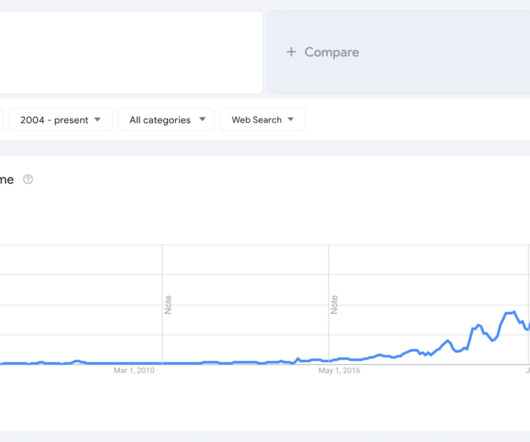
Task: Open the 2004 - present time range dropdown
Action: 60,119
